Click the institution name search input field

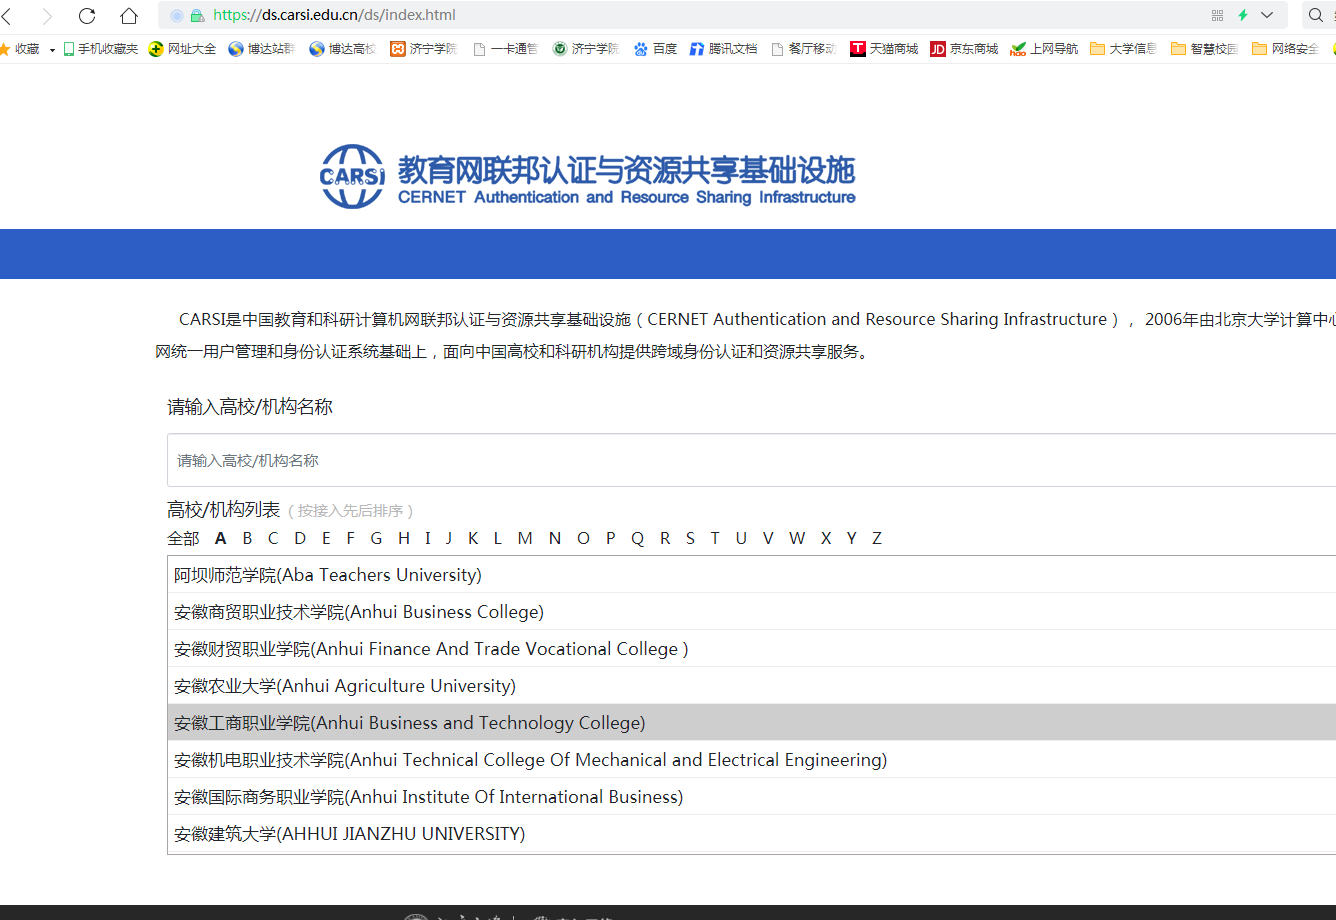click(750, 460)
